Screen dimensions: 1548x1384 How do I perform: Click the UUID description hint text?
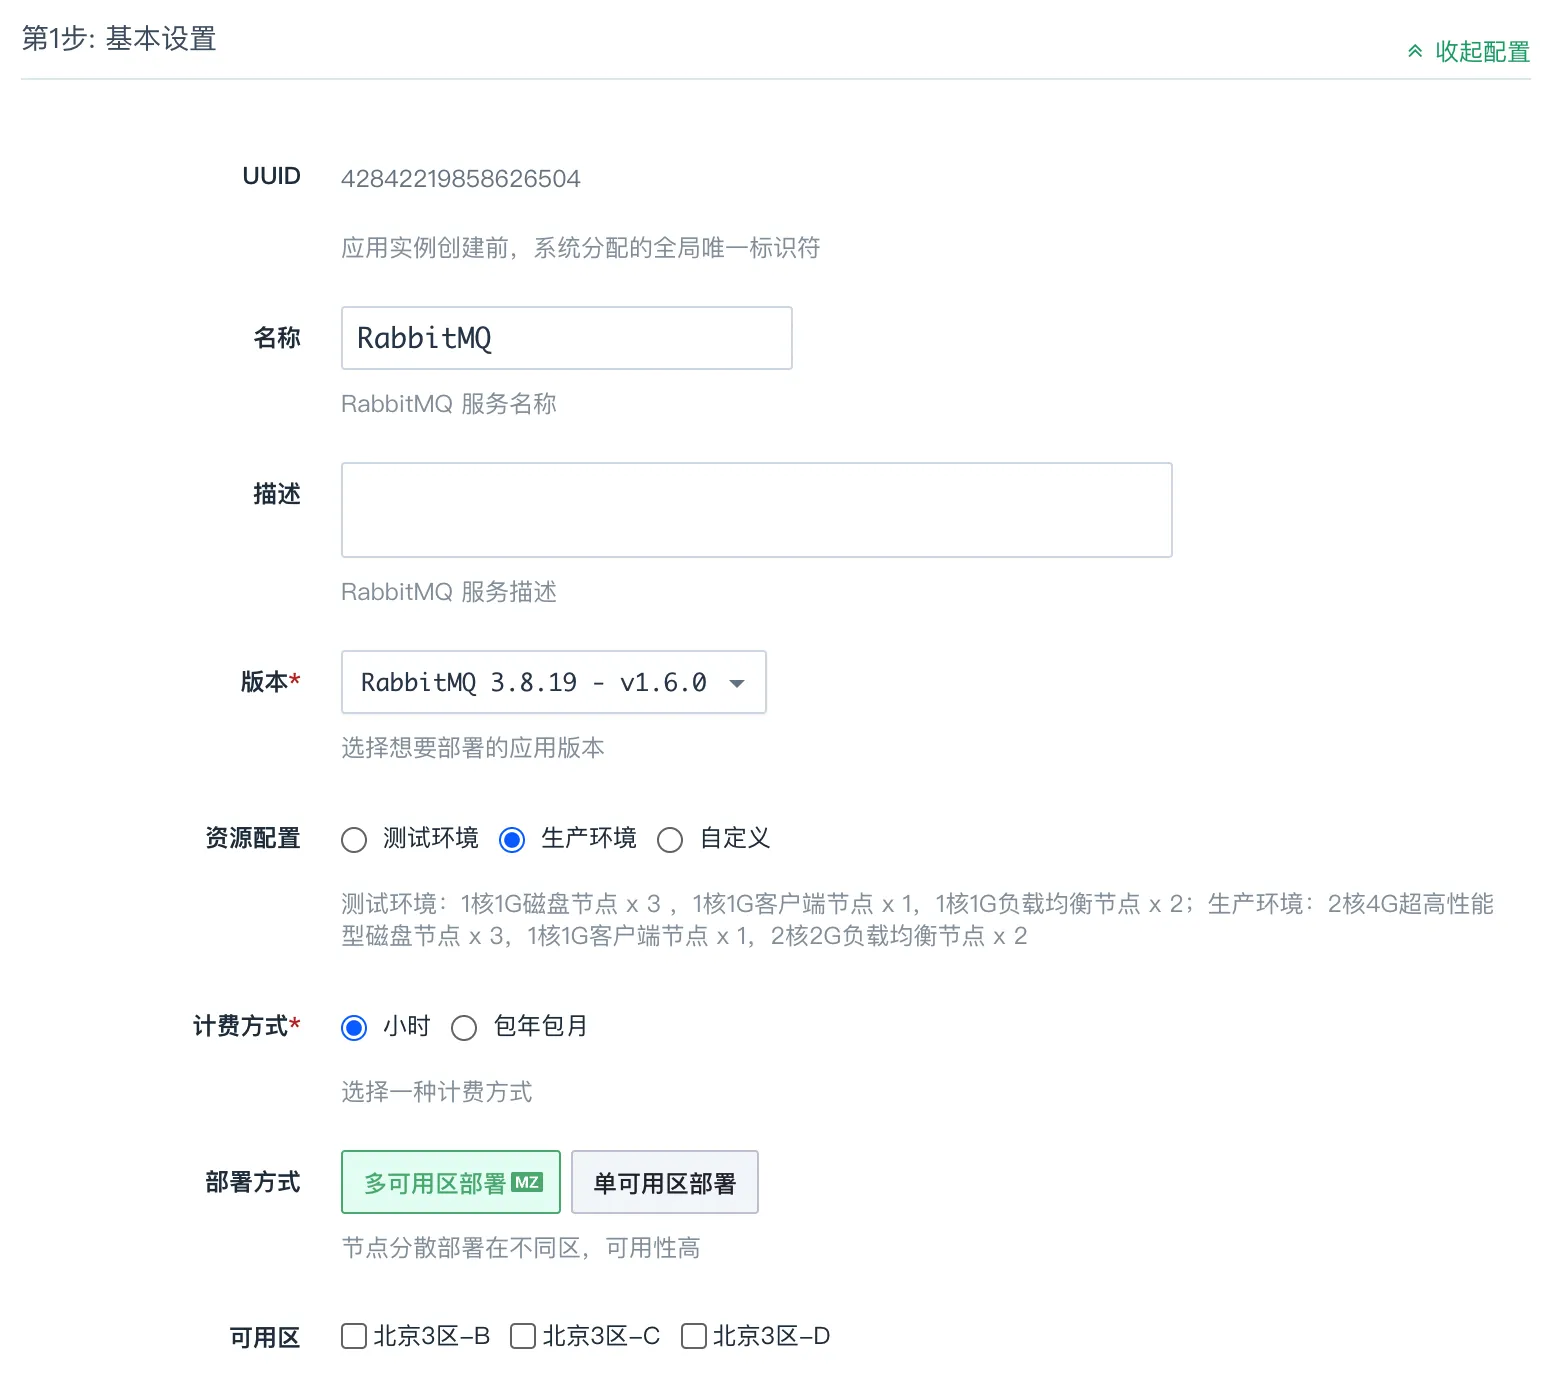coord(581,248)
